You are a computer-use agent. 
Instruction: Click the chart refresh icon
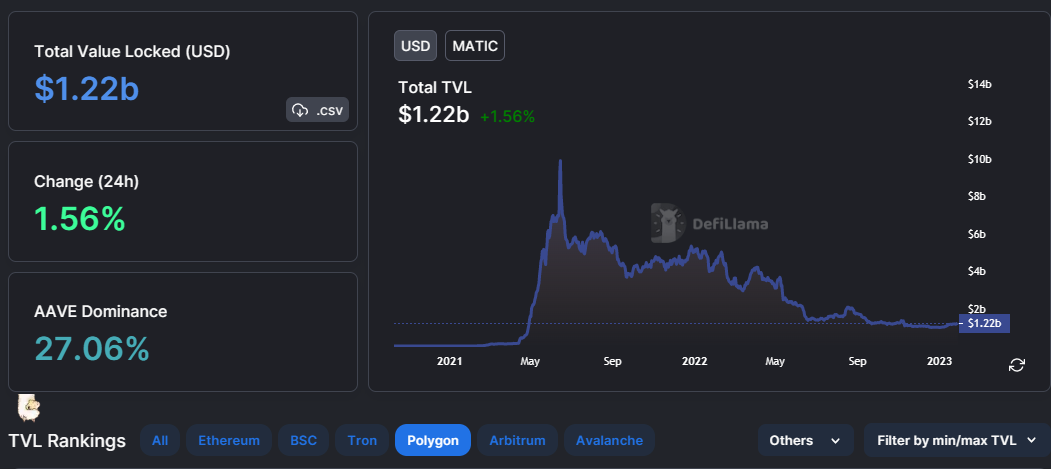pyautogui.click(x=1017, y=365)
